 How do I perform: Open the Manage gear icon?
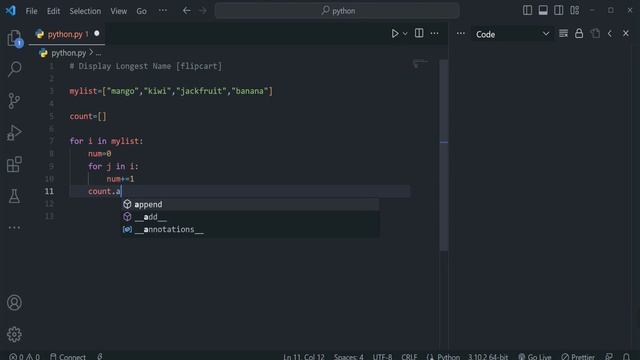[x=14, y=334]
